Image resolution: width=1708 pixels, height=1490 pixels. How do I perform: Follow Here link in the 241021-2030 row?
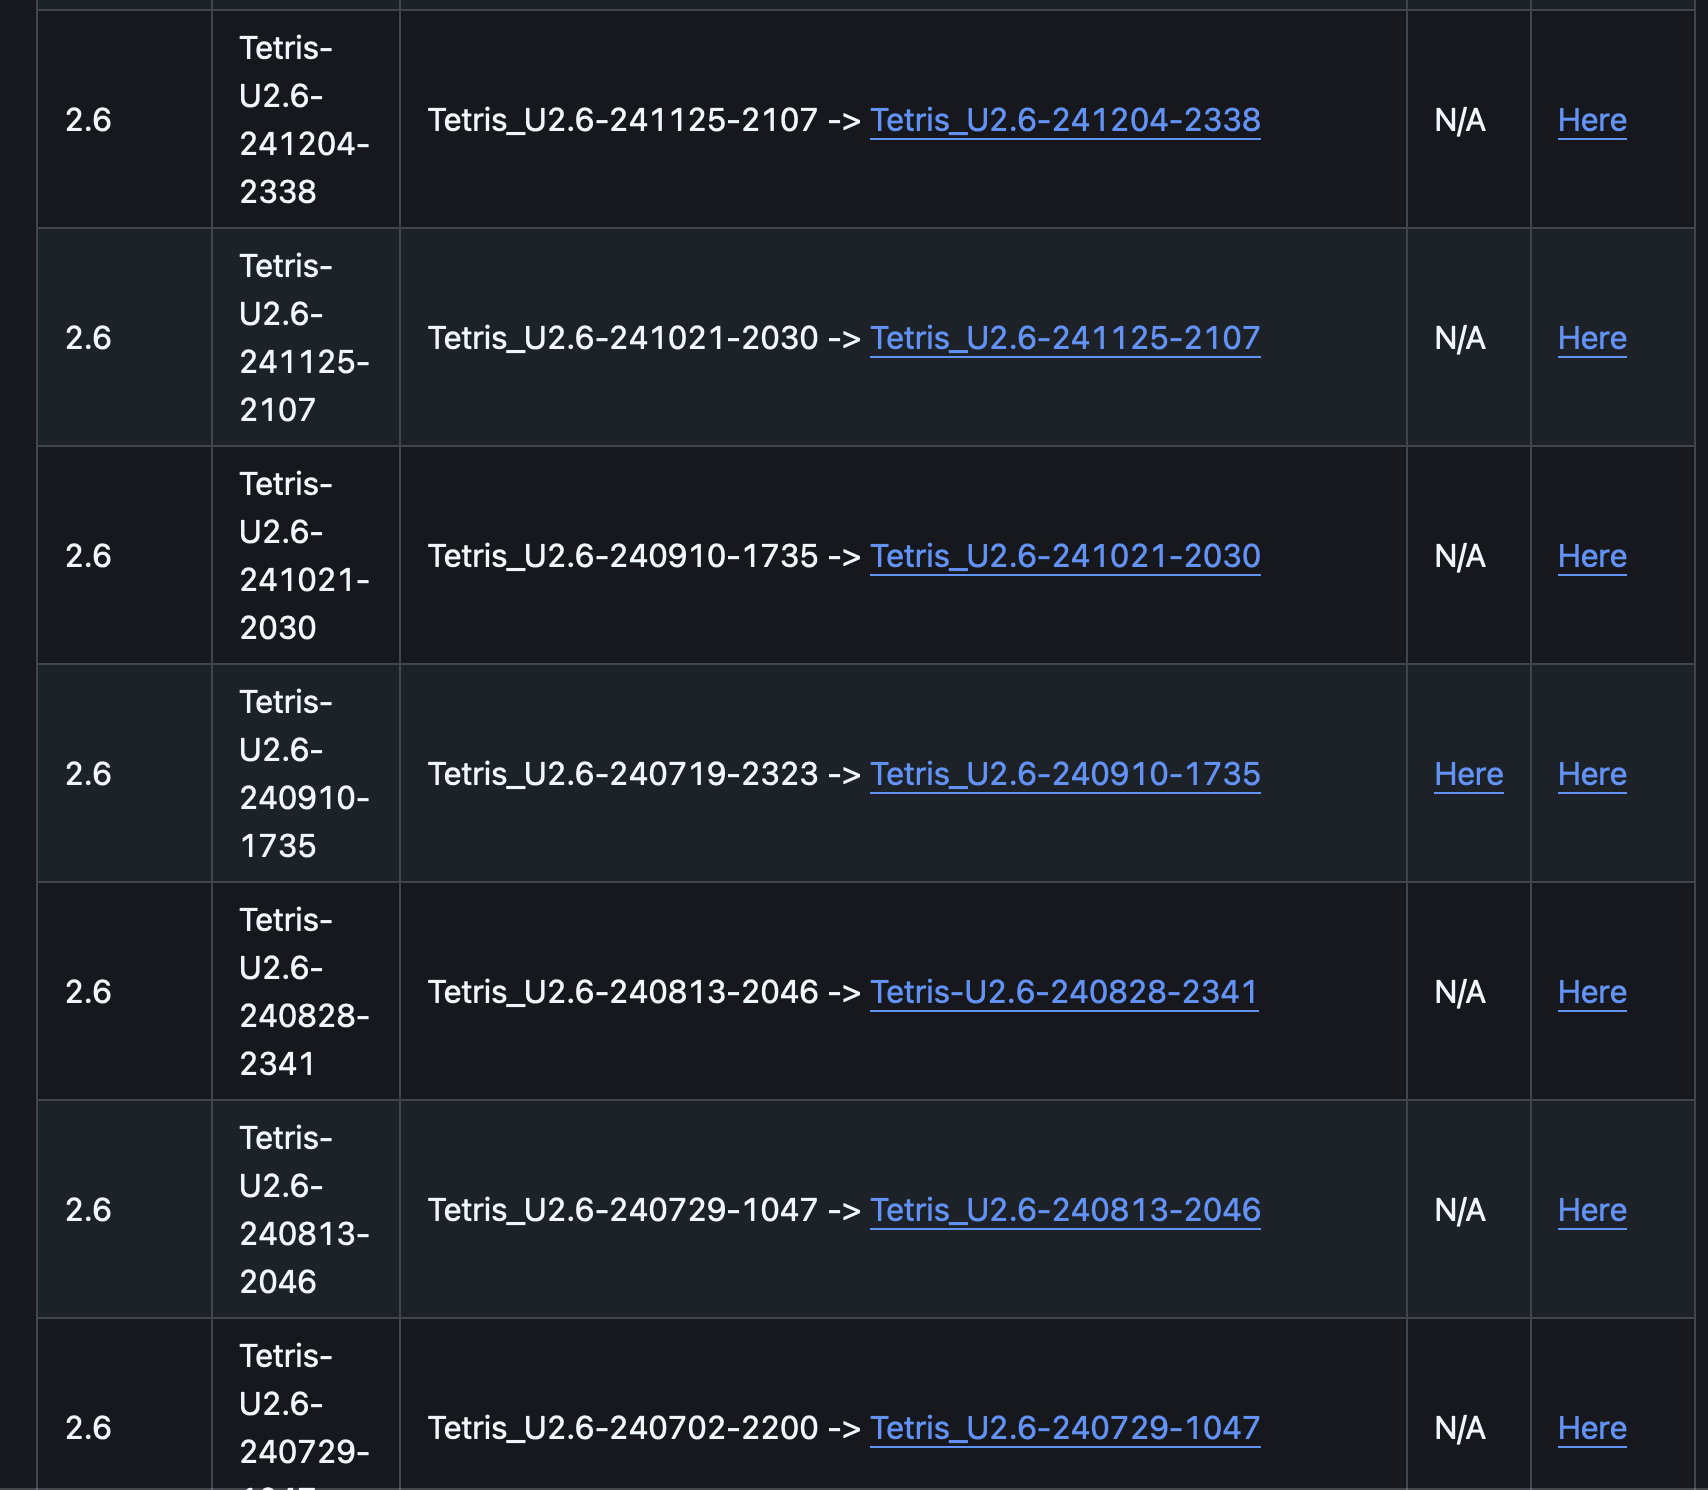coord(1592,556)
